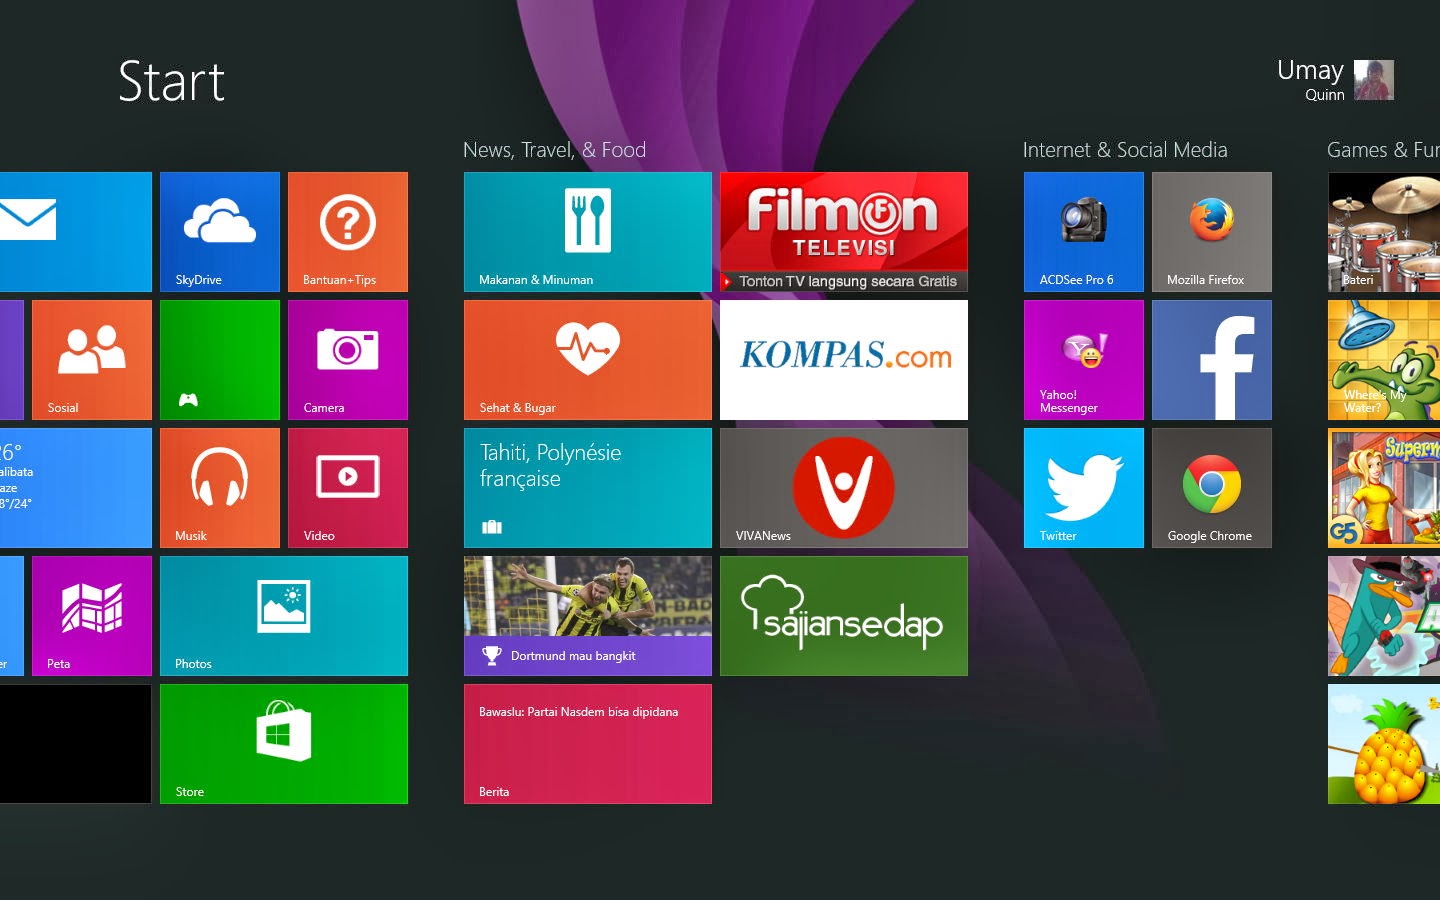The height and width of the screenshot is (900, 1440).
Task: Open the Video tile
Action: 348,488
